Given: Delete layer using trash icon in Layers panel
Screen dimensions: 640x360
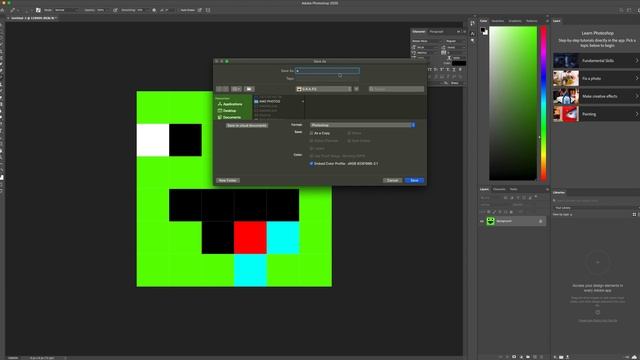Looking at the screenshot, I should tap(541, 357).
